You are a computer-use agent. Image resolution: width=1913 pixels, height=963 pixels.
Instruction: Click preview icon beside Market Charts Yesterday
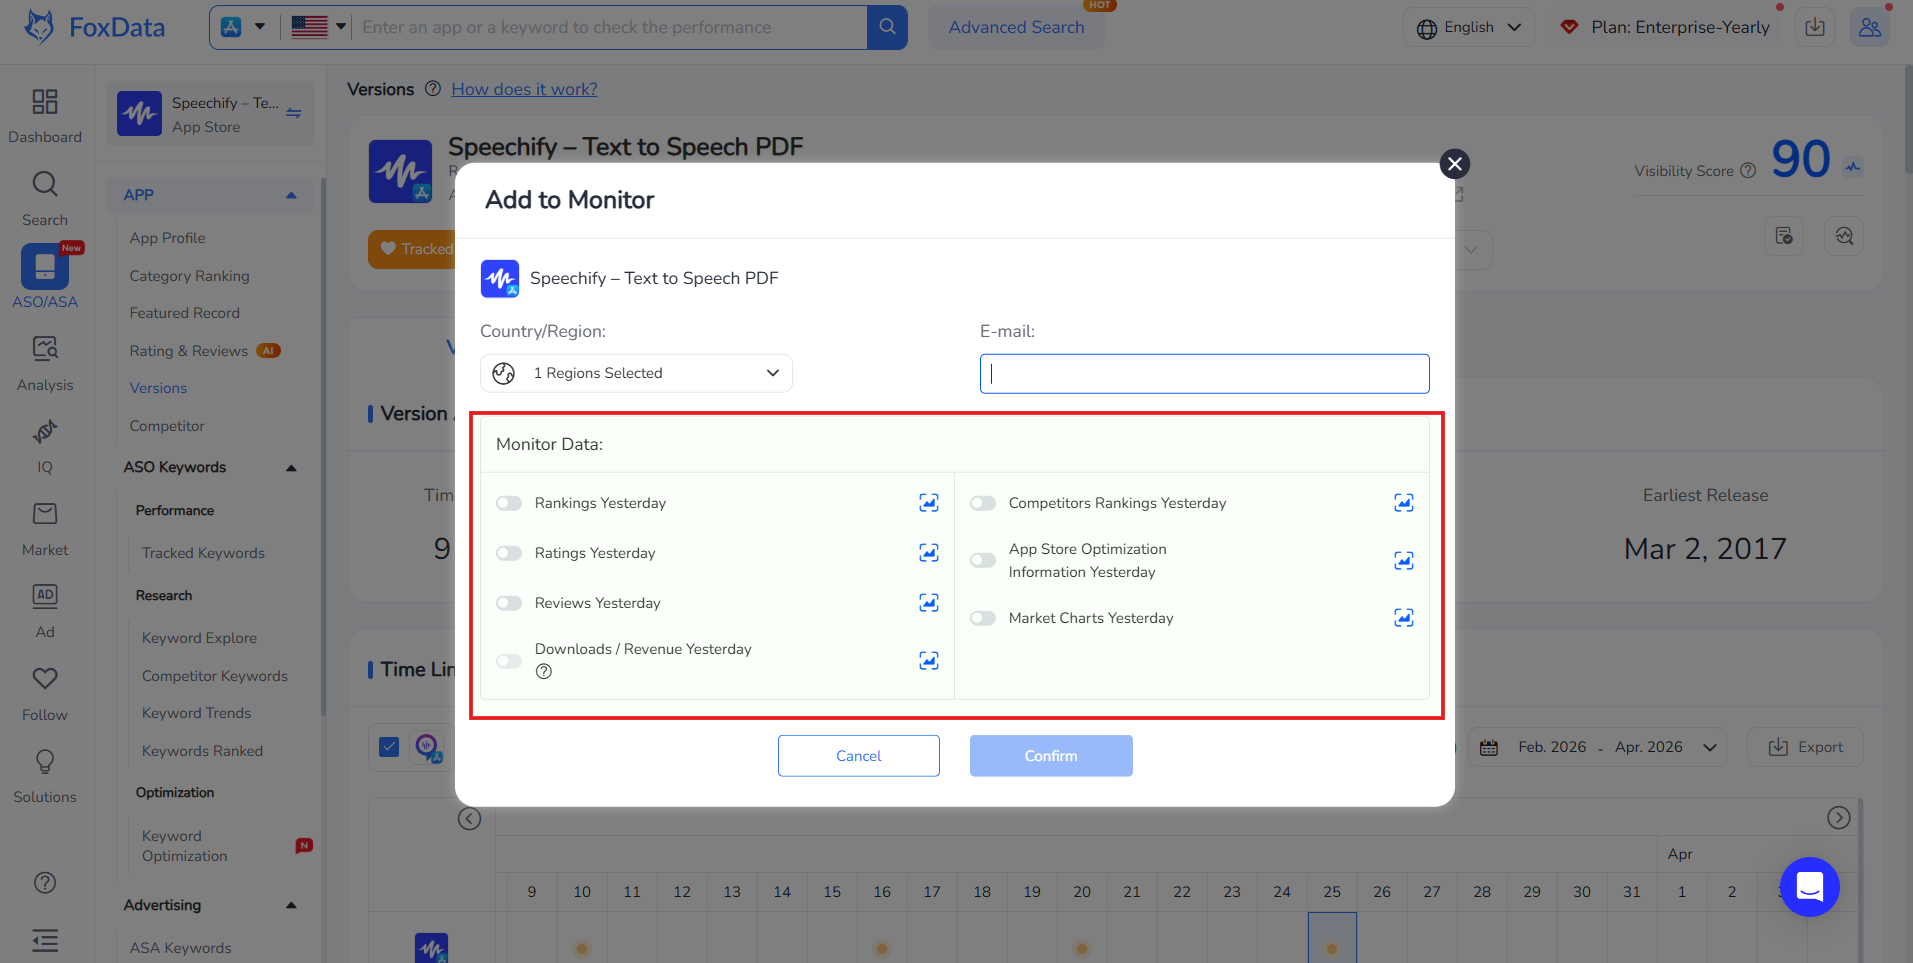tap(1403, 618)
